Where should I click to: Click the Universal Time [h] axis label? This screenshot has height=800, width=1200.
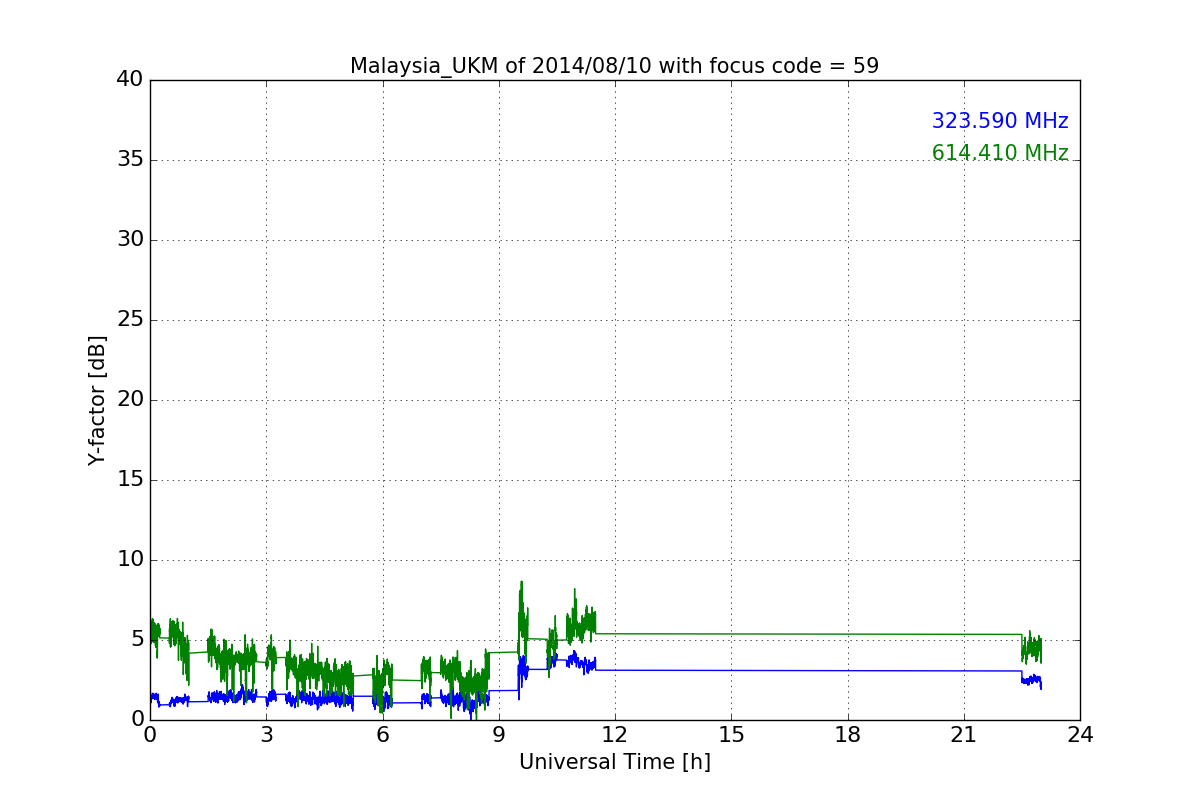[614, 762]
